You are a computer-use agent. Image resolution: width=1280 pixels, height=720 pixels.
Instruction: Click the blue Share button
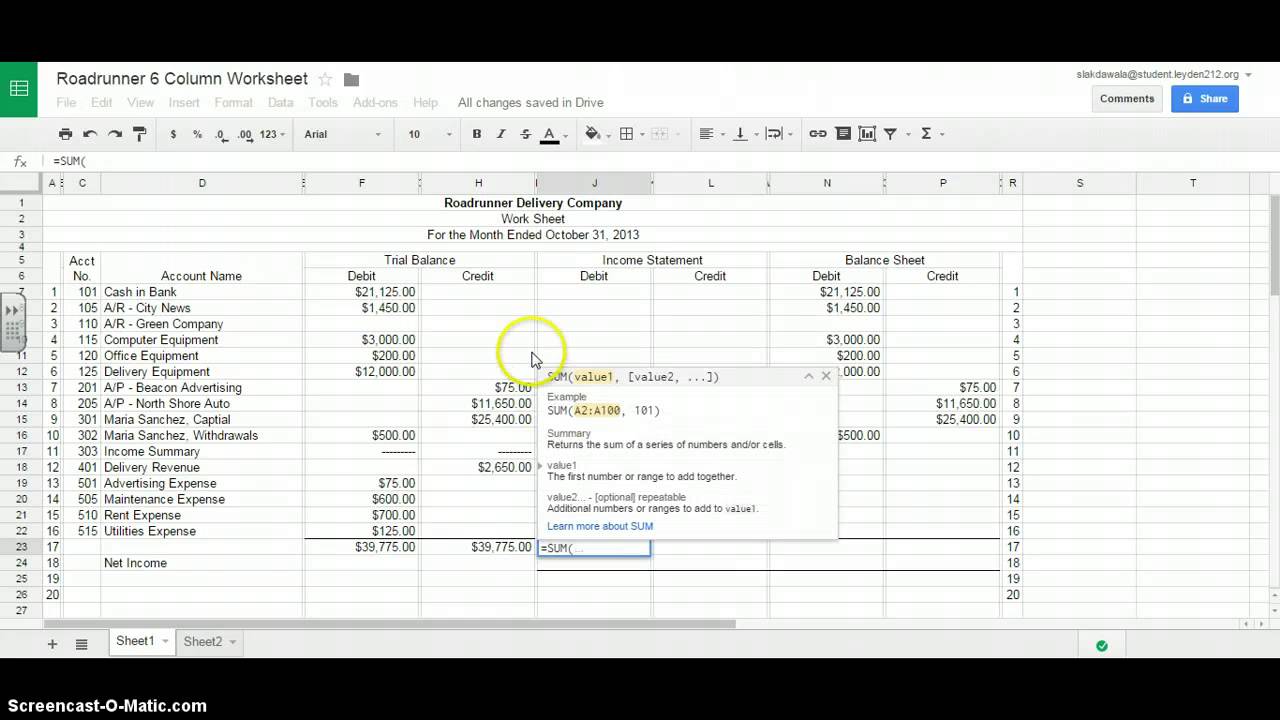[1205, 98]
